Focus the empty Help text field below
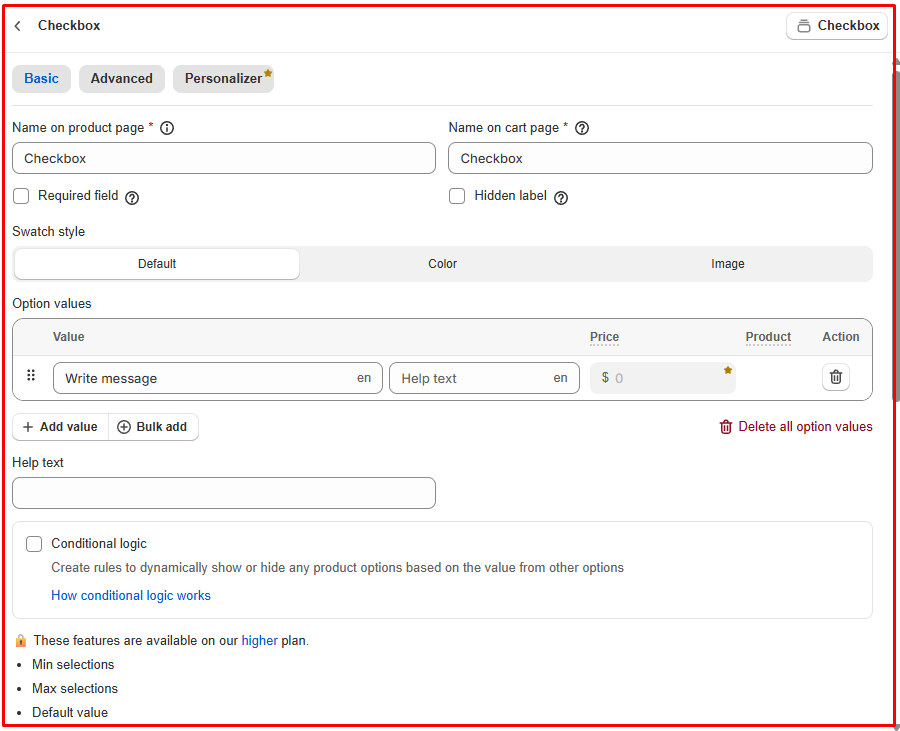900x731 pixels. pyautogui.click(x=224, y=493)
